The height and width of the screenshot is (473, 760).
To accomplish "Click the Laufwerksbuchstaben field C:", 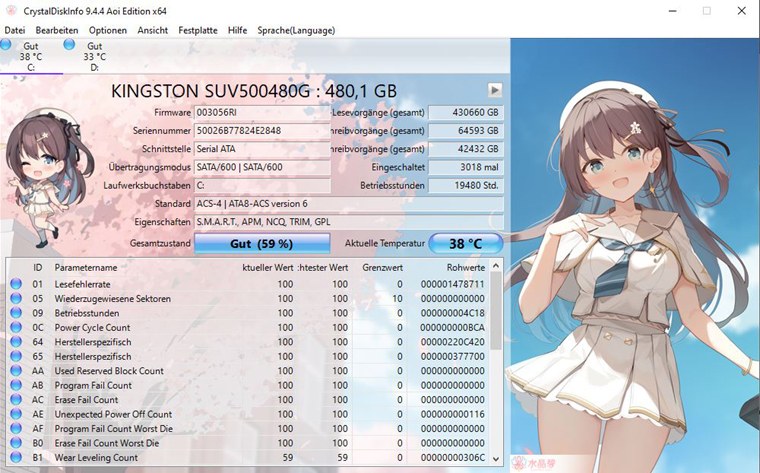I will pyautogui.click(x=262, y=186).
